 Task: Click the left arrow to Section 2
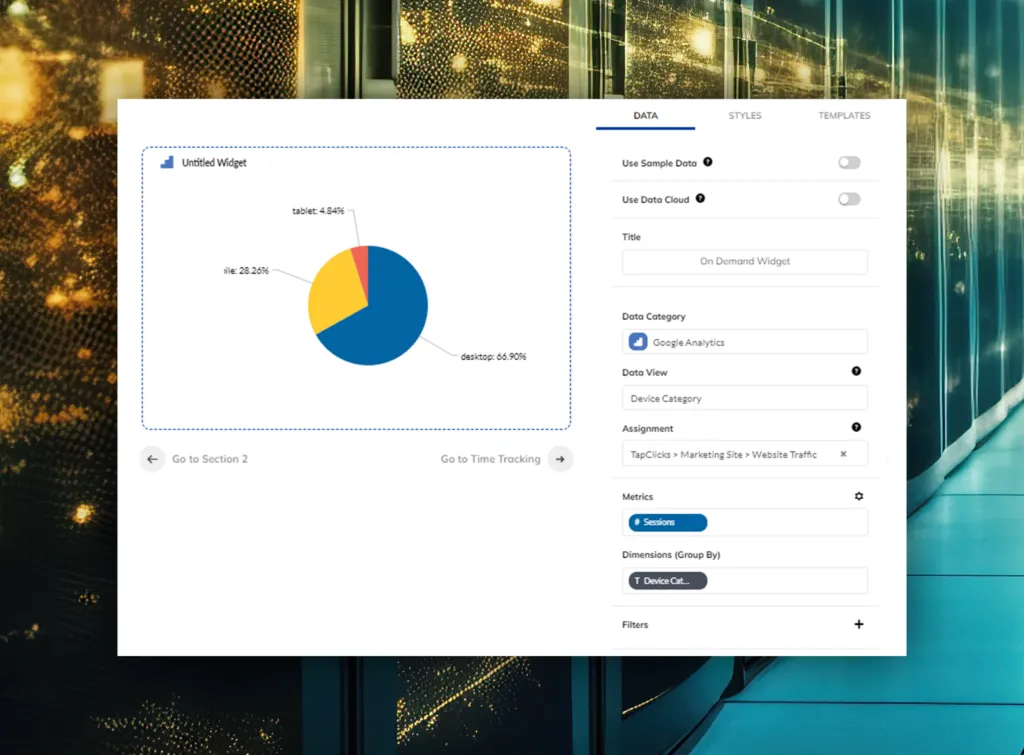tap(152, 459)
